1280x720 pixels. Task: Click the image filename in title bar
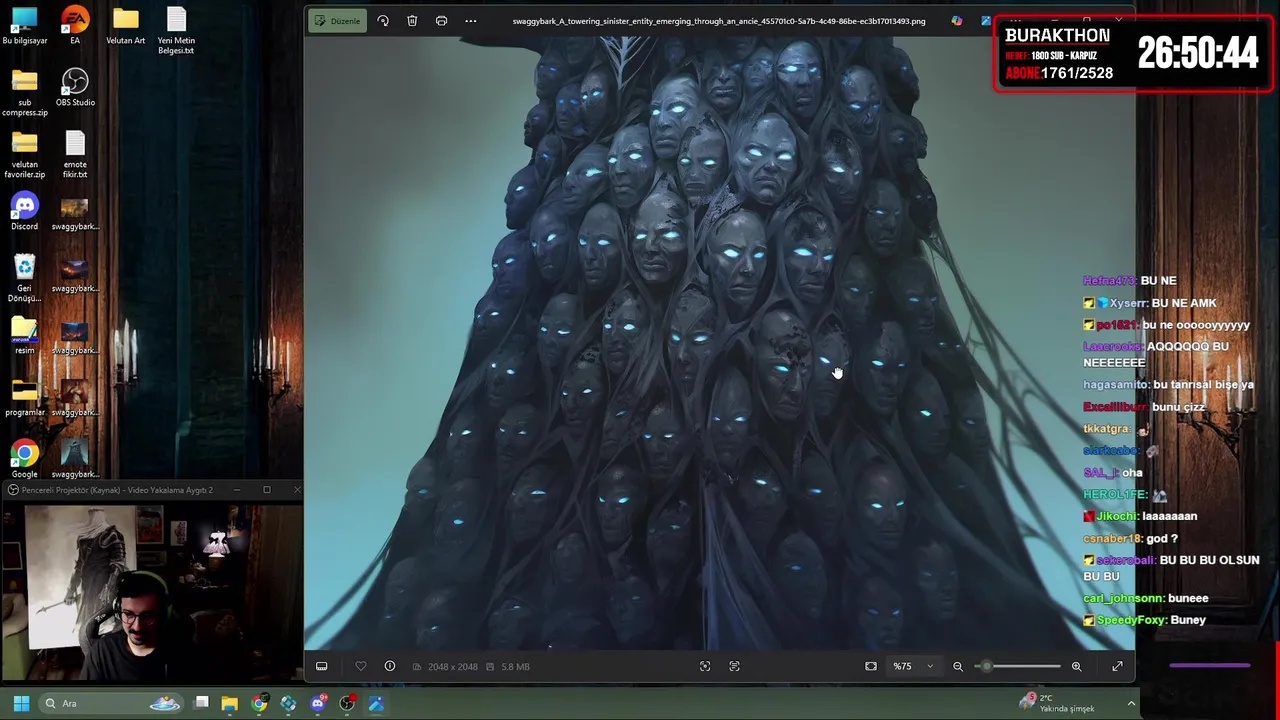coord(719,21)
